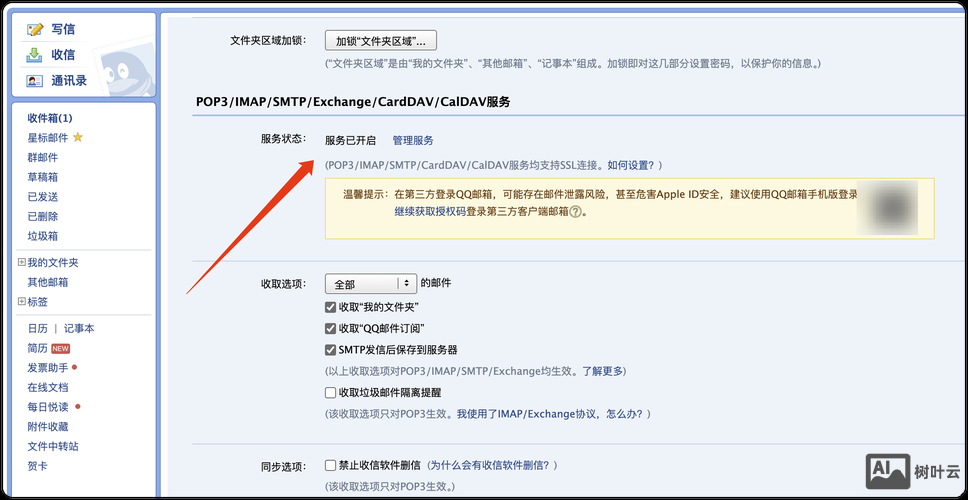Open 贺卡 greeting cards

click(x=38, y=467)
